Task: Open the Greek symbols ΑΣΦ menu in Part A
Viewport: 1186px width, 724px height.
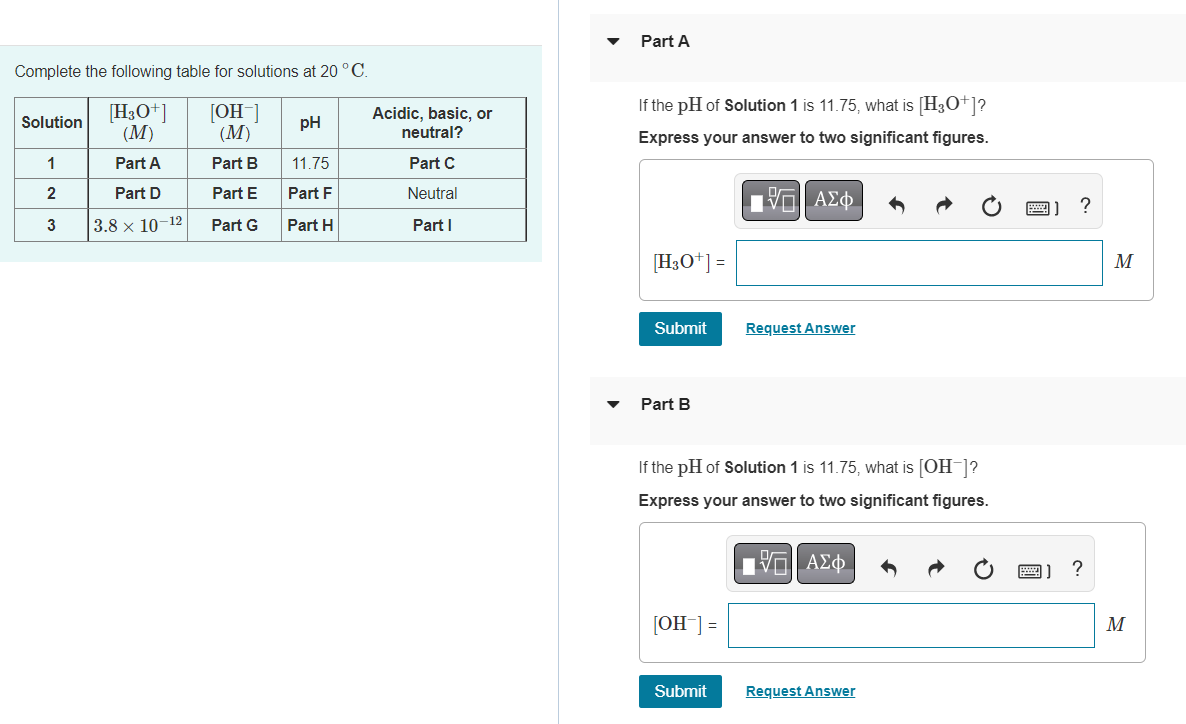Action: coord(834,201)
